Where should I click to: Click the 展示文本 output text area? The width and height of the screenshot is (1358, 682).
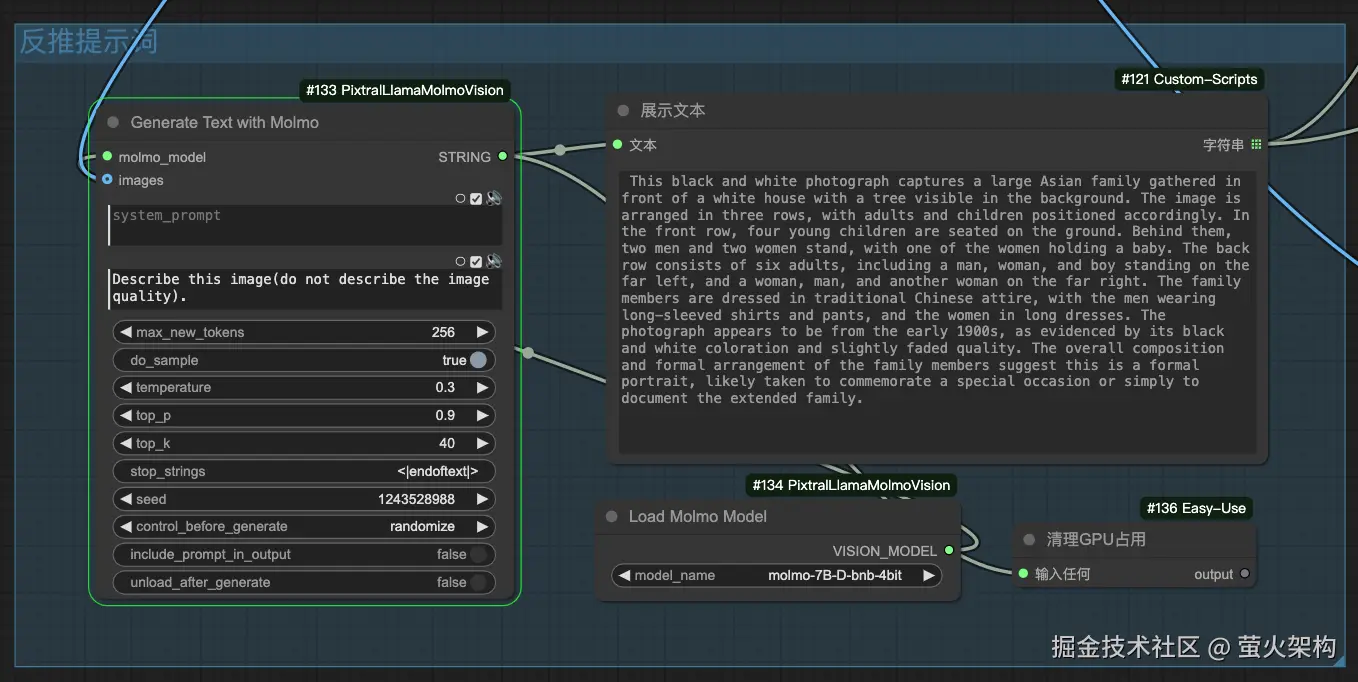pyautogui.click(x=938, y=312)
